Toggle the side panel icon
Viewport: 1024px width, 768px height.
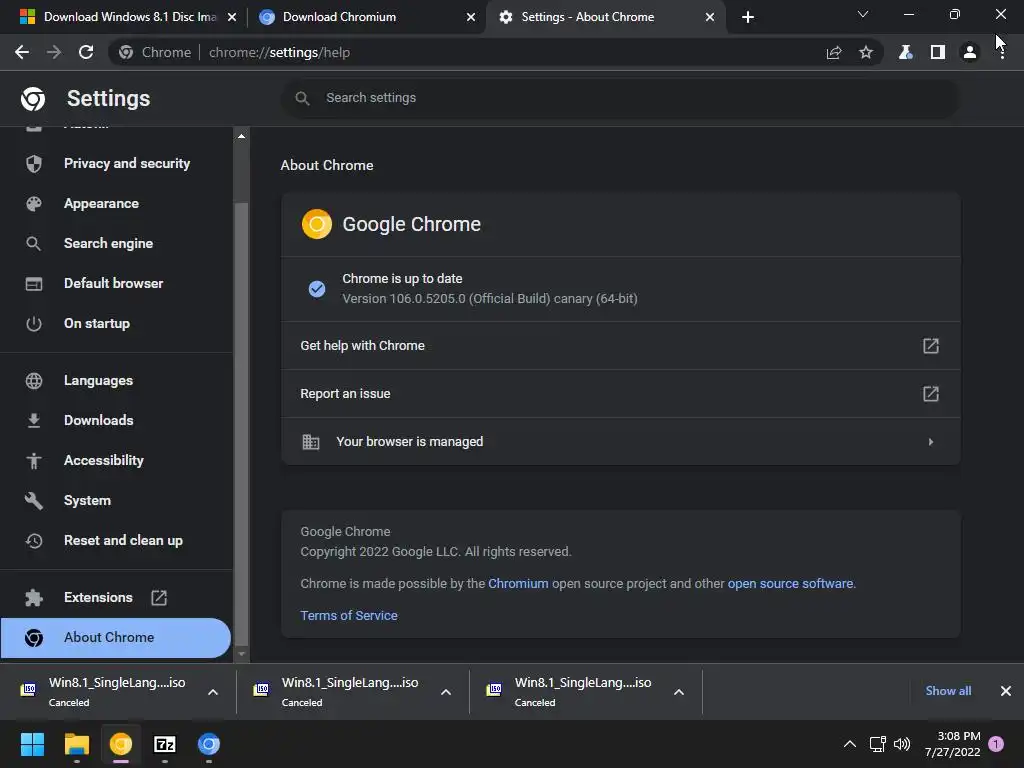(938, 52)
